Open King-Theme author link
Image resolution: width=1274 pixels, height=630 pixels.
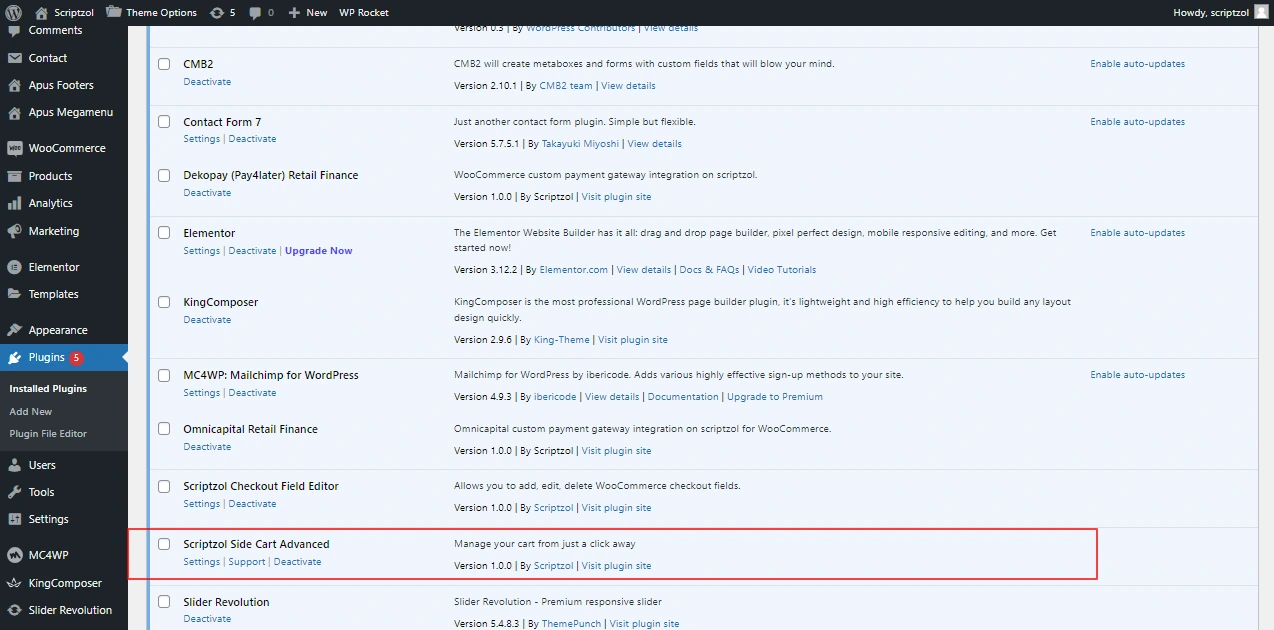[562, 340]
